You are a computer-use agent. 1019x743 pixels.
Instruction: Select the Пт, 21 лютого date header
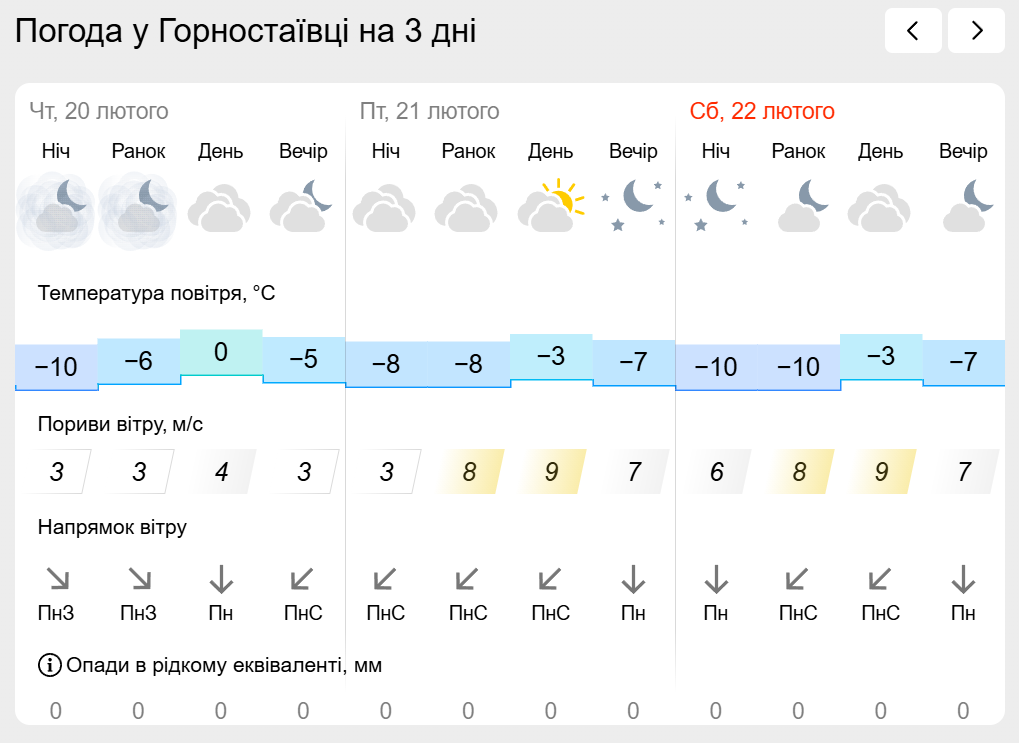(x=430, y=111)
